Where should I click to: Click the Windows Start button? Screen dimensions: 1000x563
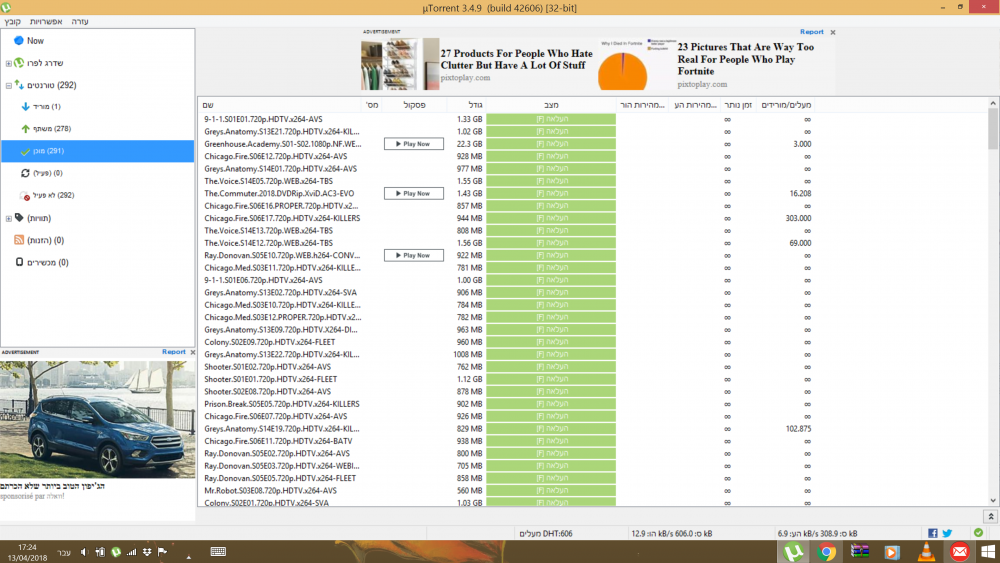click(988, 552)
